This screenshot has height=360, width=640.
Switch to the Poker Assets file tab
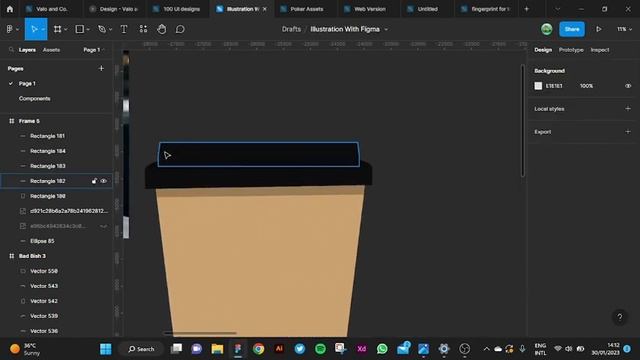pyautogui.click(x=306, y=9)
